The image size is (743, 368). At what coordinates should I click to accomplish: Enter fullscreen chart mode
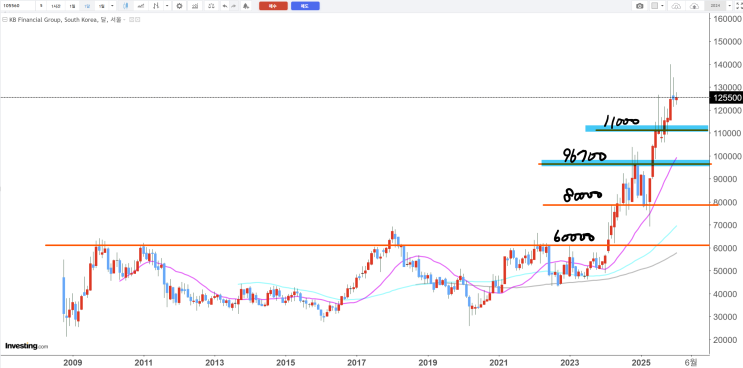click(x=739, y=6)
